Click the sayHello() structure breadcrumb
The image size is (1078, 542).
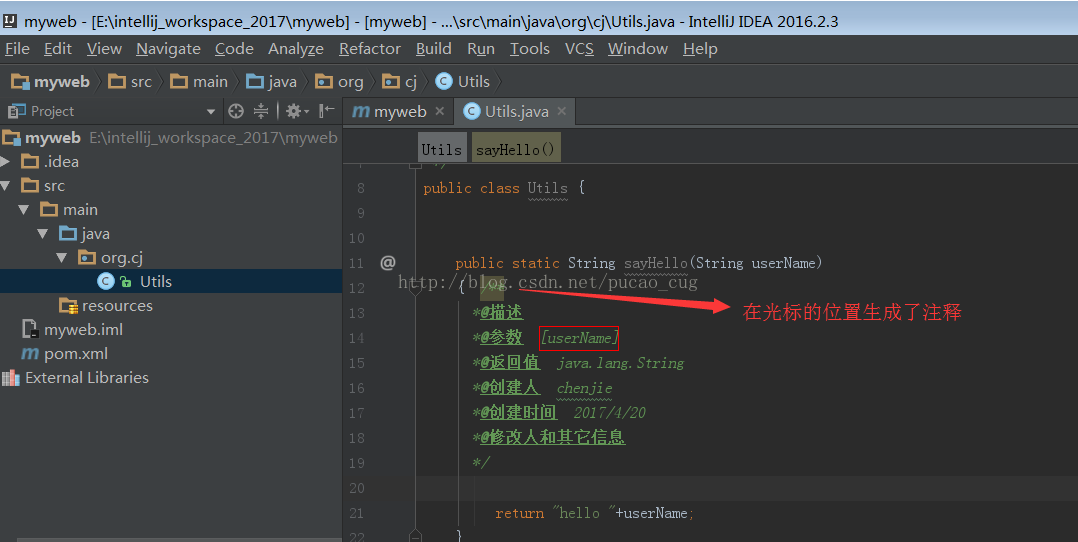tap(516, 149)
